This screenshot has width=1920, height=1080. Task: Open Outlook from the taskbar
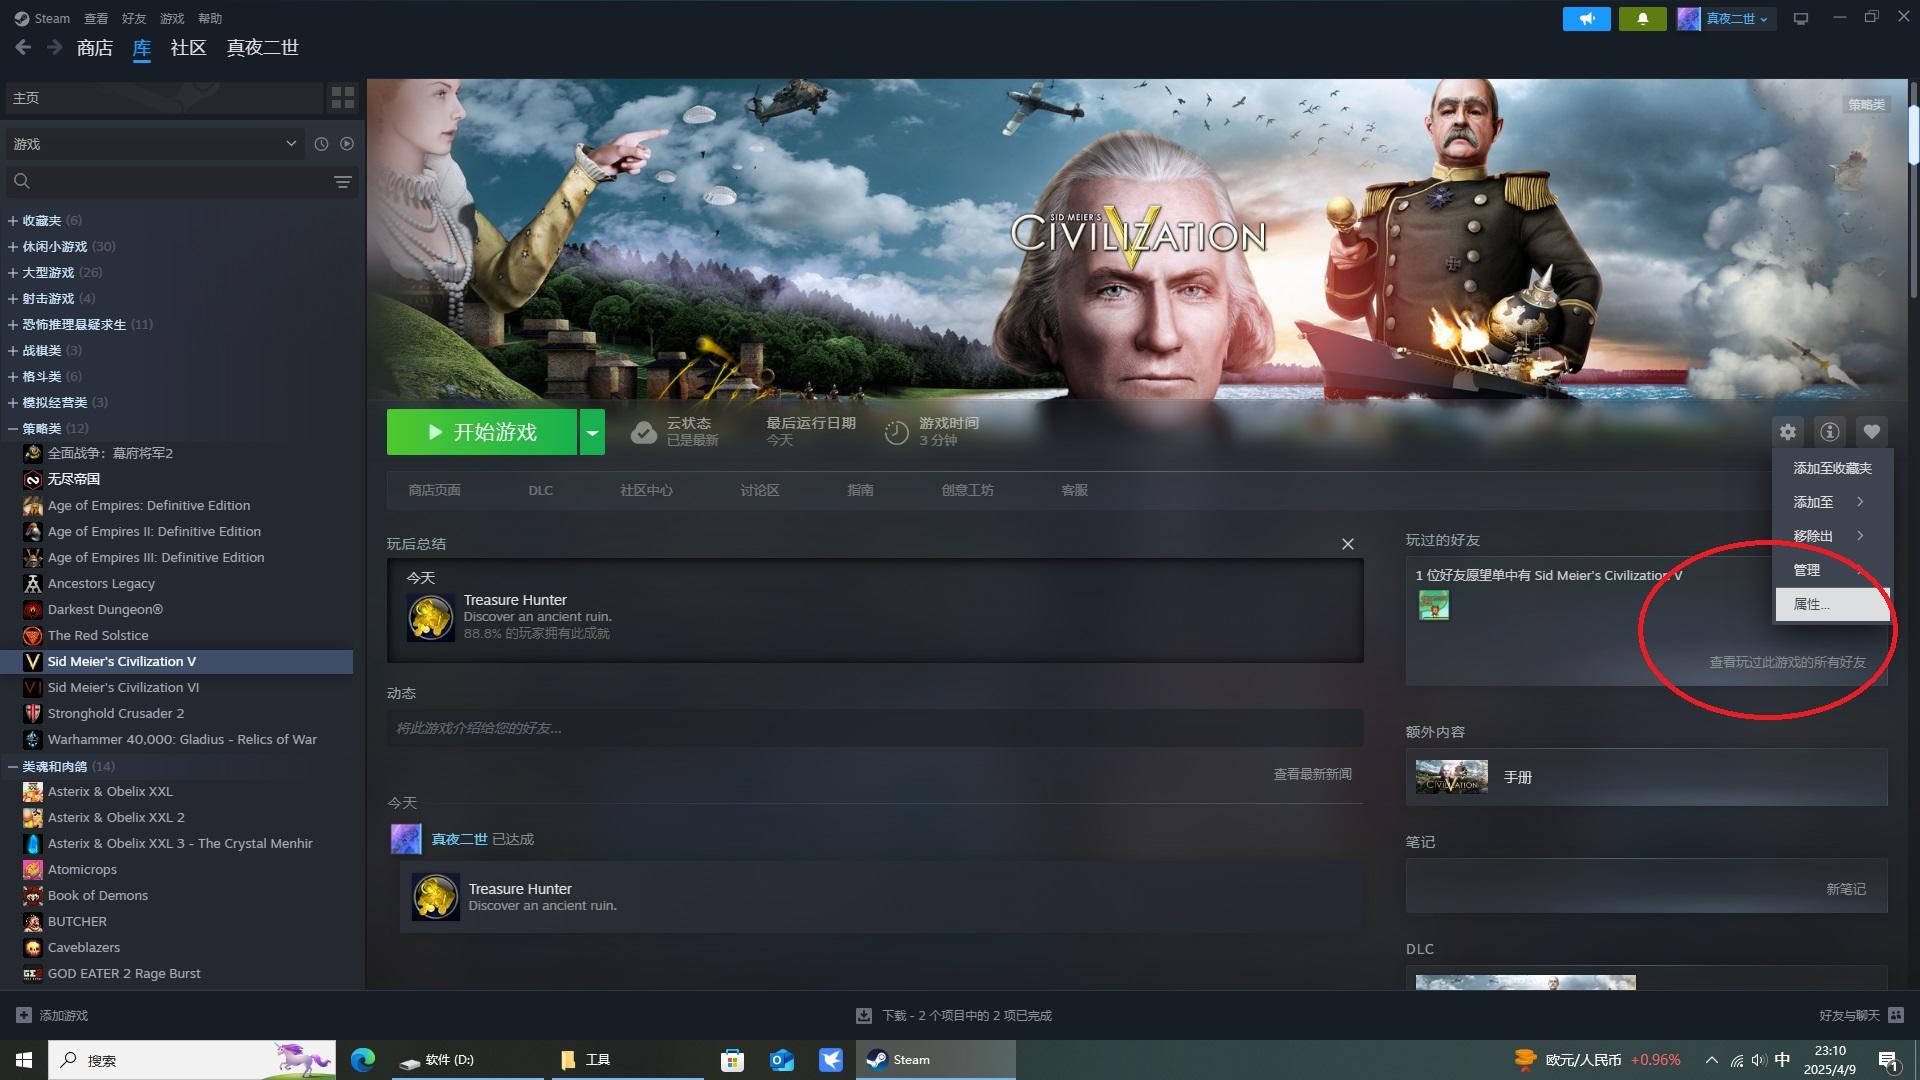[x=782, y=1060]
